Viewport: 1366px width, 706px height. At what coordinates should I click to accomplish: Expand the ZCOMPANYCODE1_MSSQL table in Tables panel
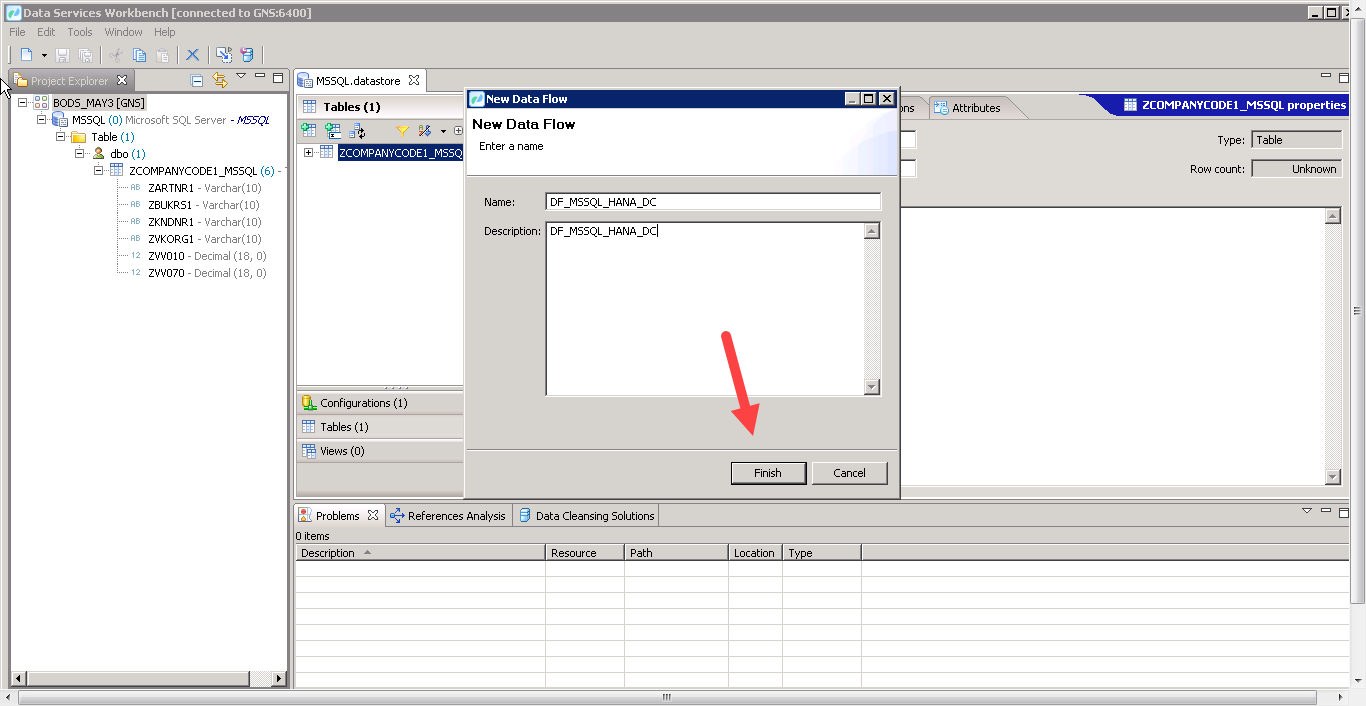pyautogui.click(x=308, y=152)
